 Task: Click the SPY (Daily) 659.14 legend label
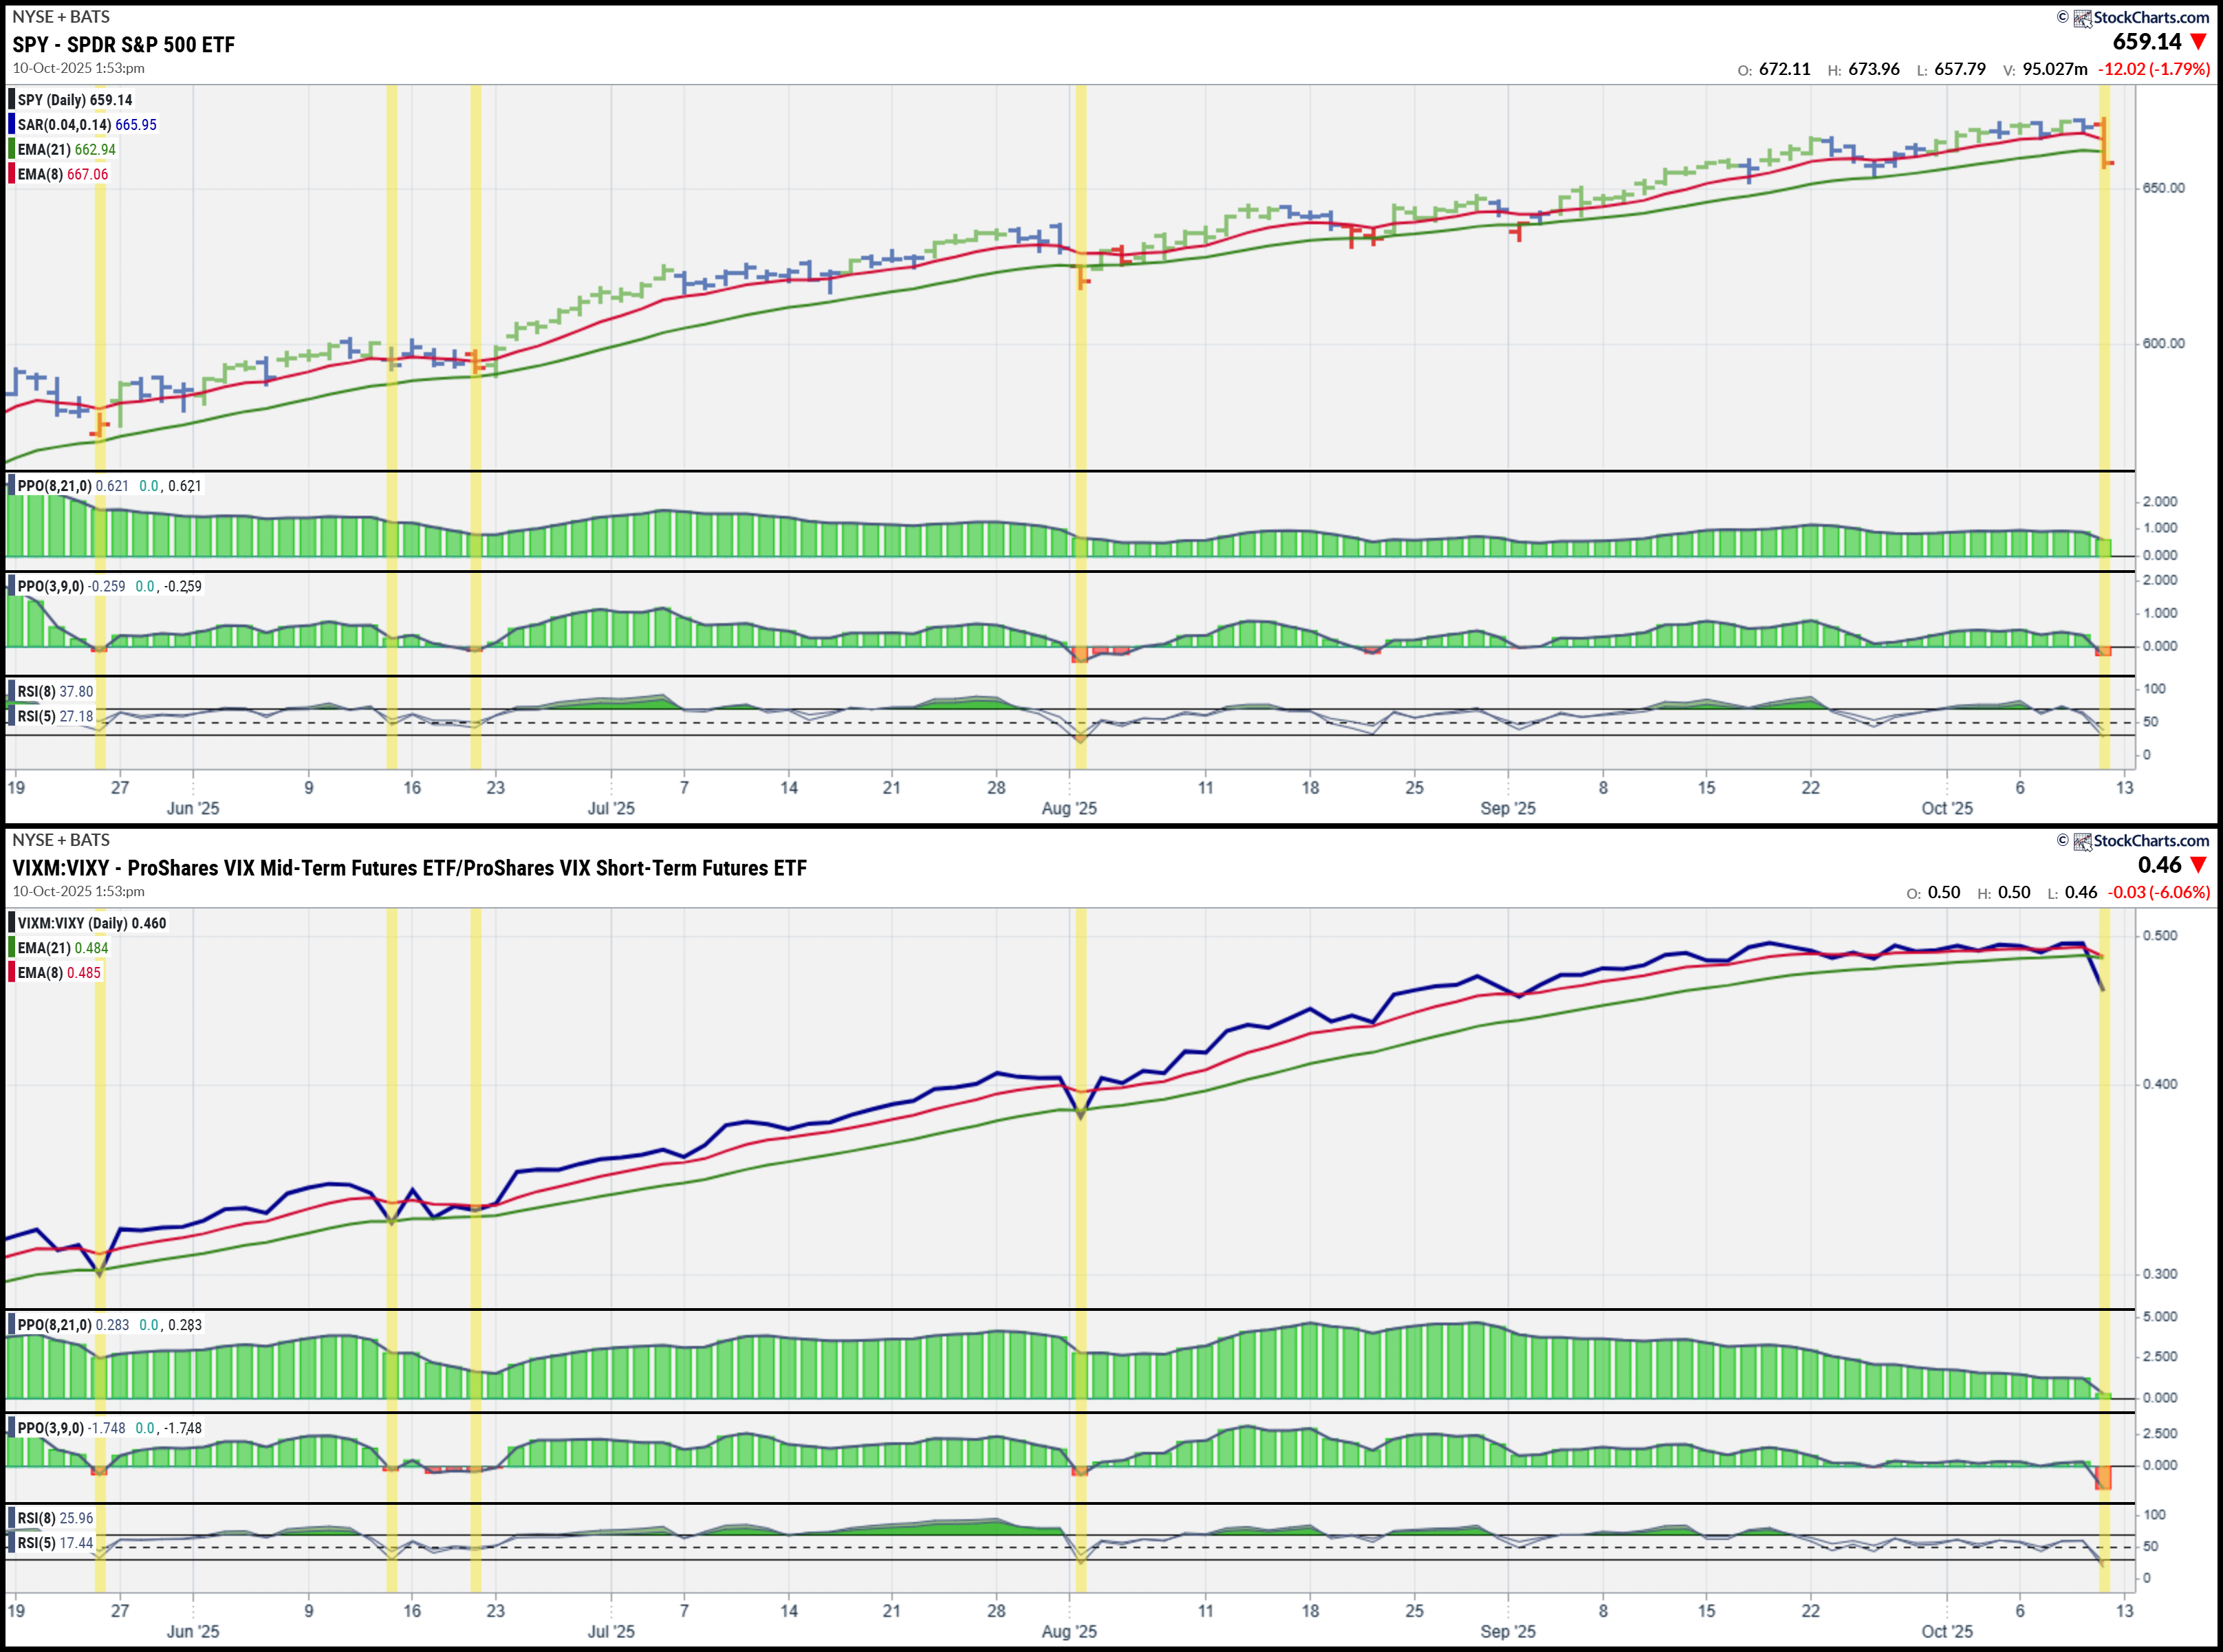(74, 100)
